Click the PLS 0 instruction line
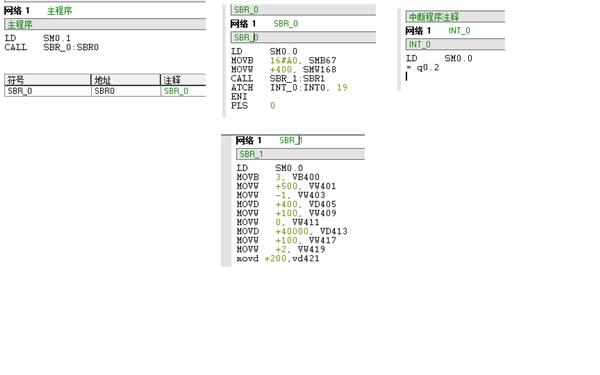 [253, 106]
